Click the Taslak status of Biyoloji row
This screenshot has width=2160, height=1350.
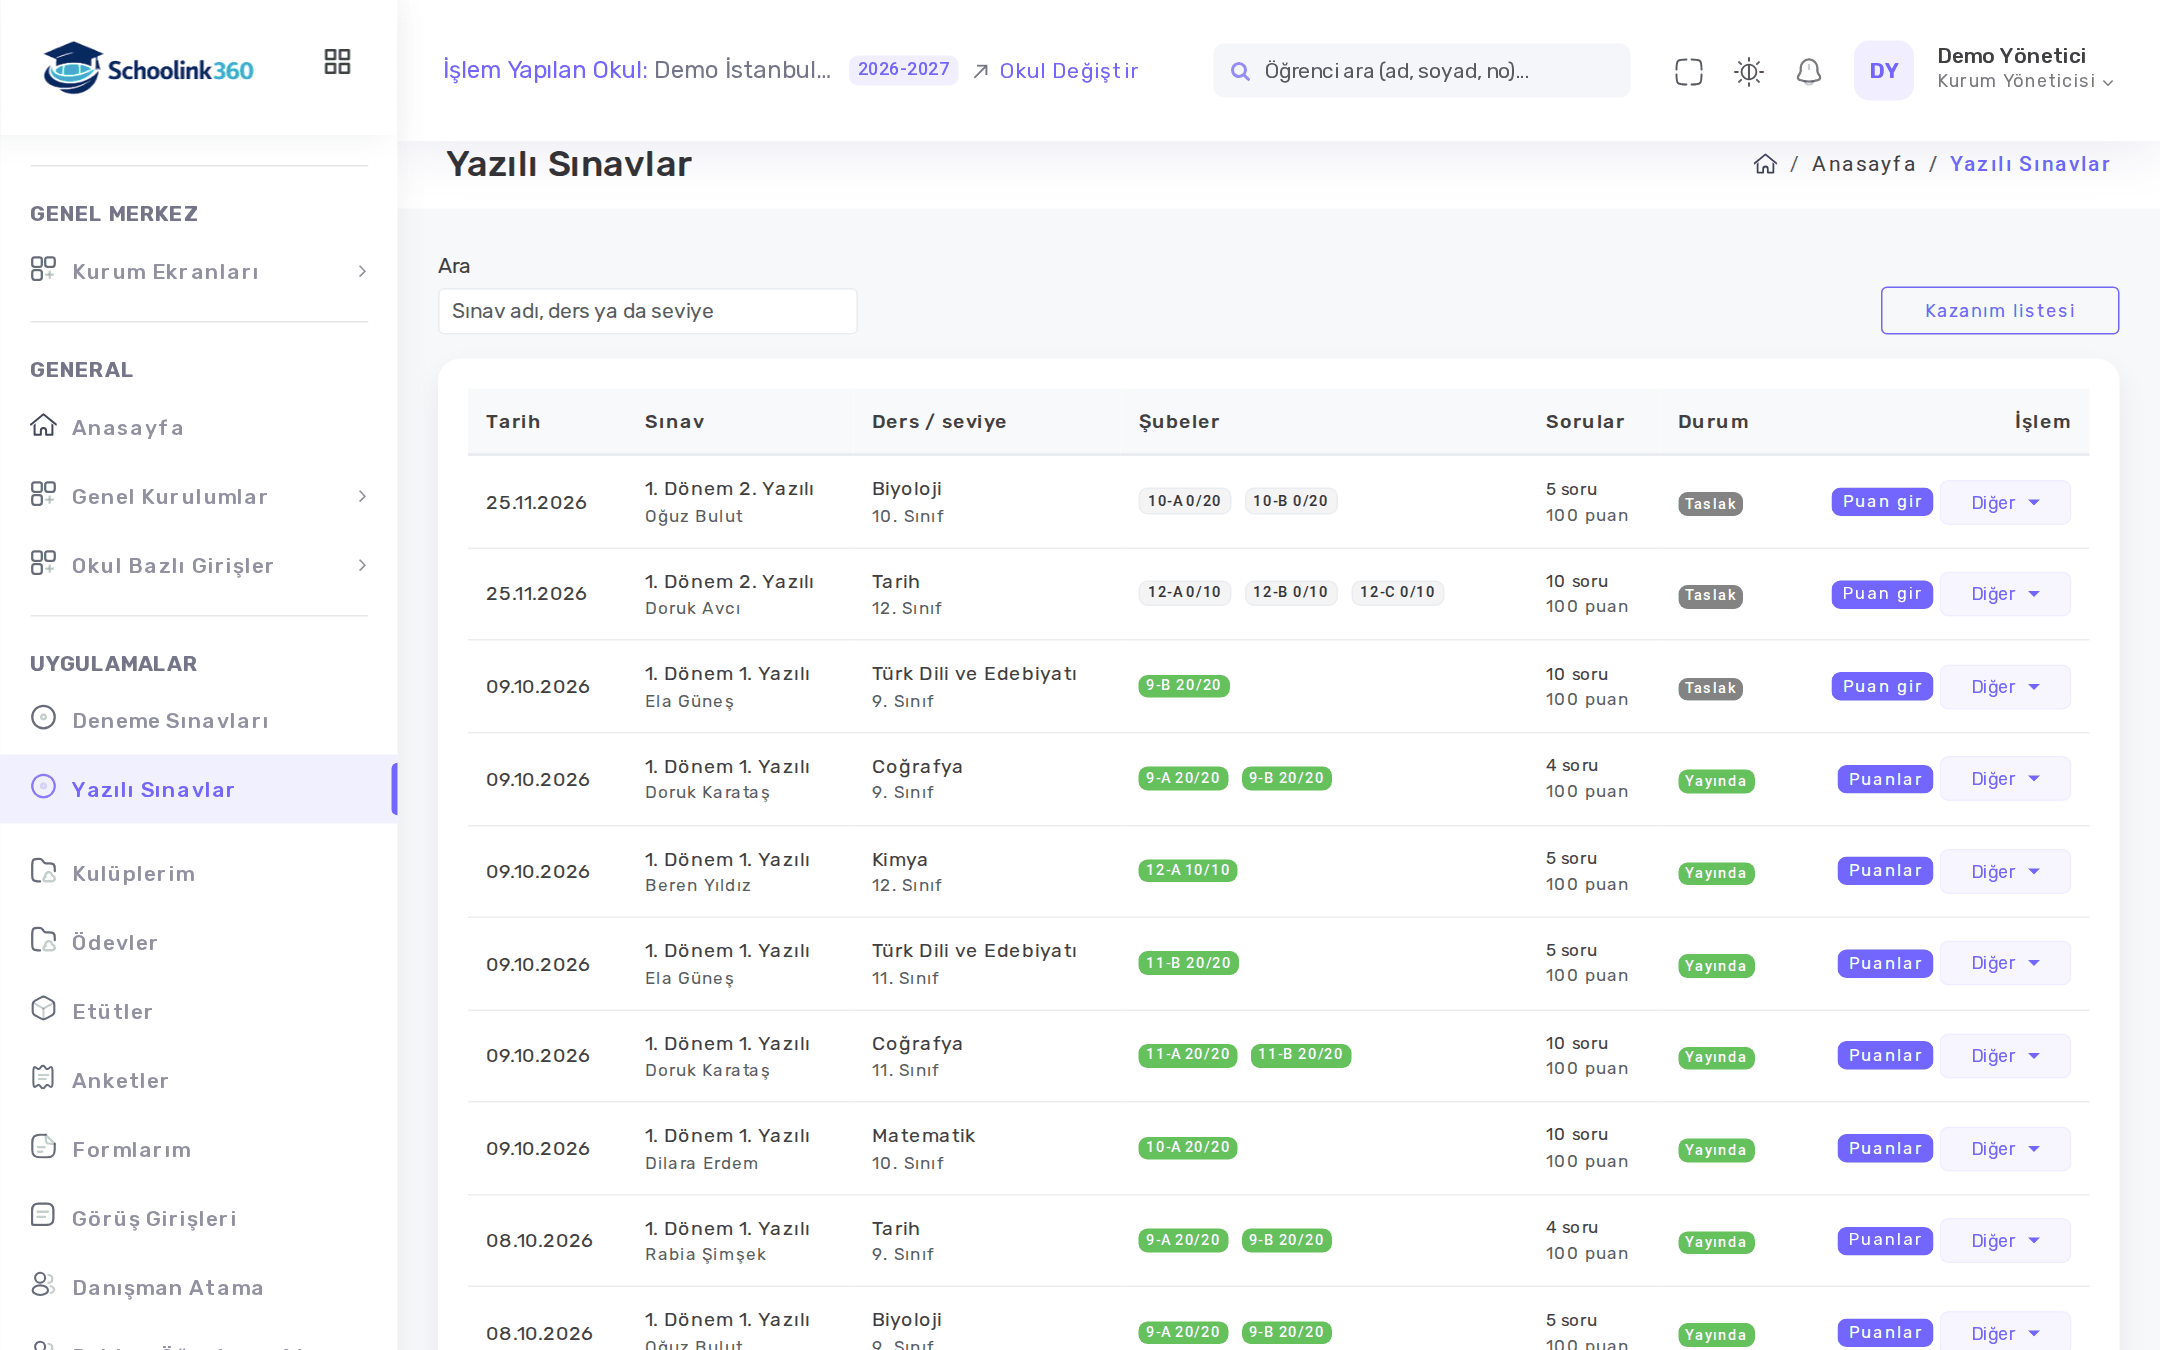(x=1710, y=504)
